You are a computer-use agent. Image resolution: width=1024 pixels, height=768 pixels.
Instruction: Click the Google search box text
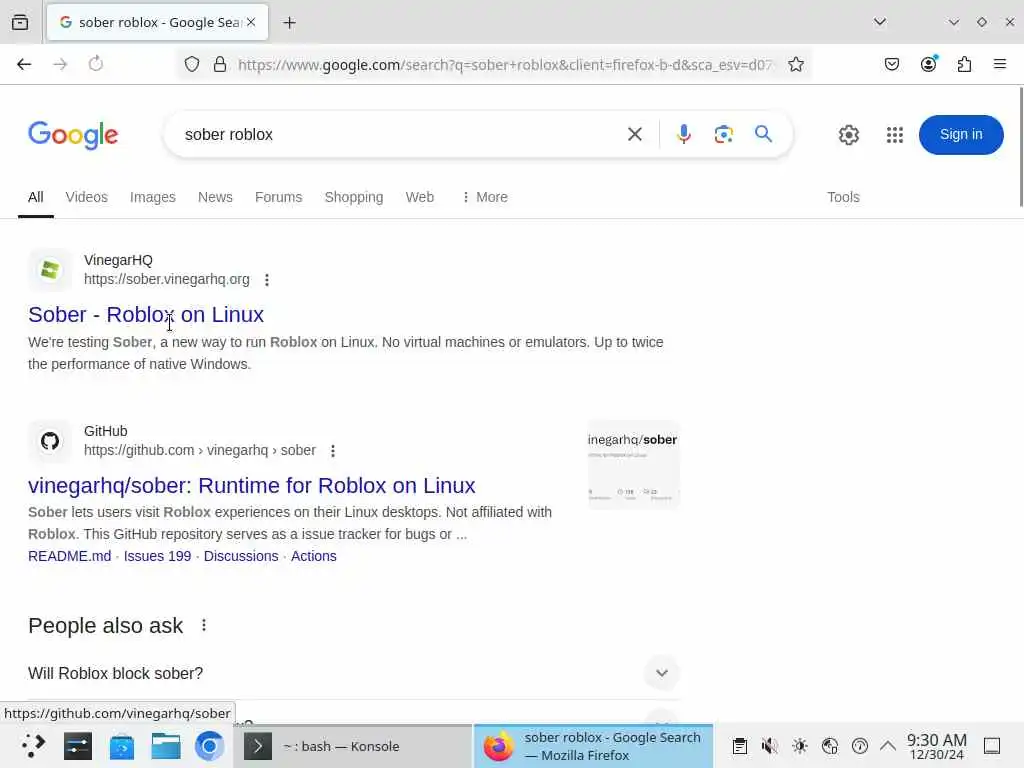click(x=229, y=135)
